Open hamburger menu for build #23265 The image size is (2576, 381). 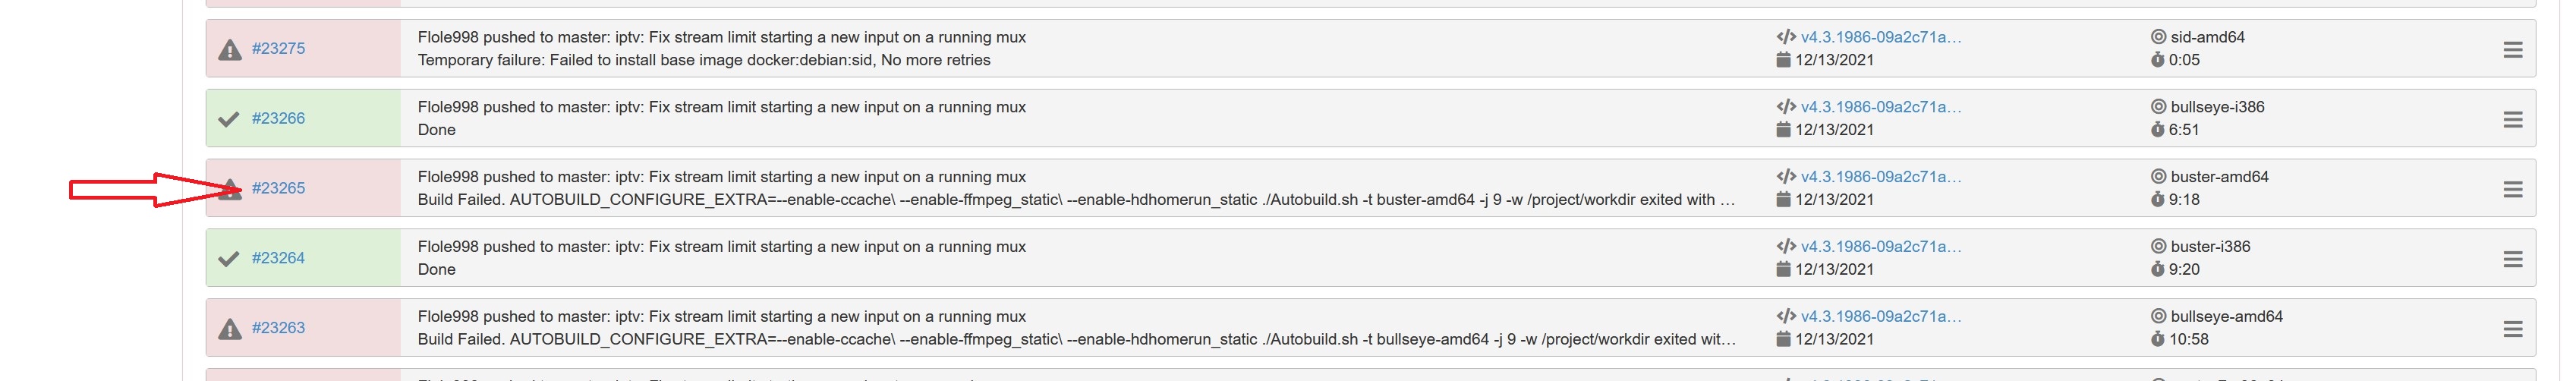point(2512,189)
